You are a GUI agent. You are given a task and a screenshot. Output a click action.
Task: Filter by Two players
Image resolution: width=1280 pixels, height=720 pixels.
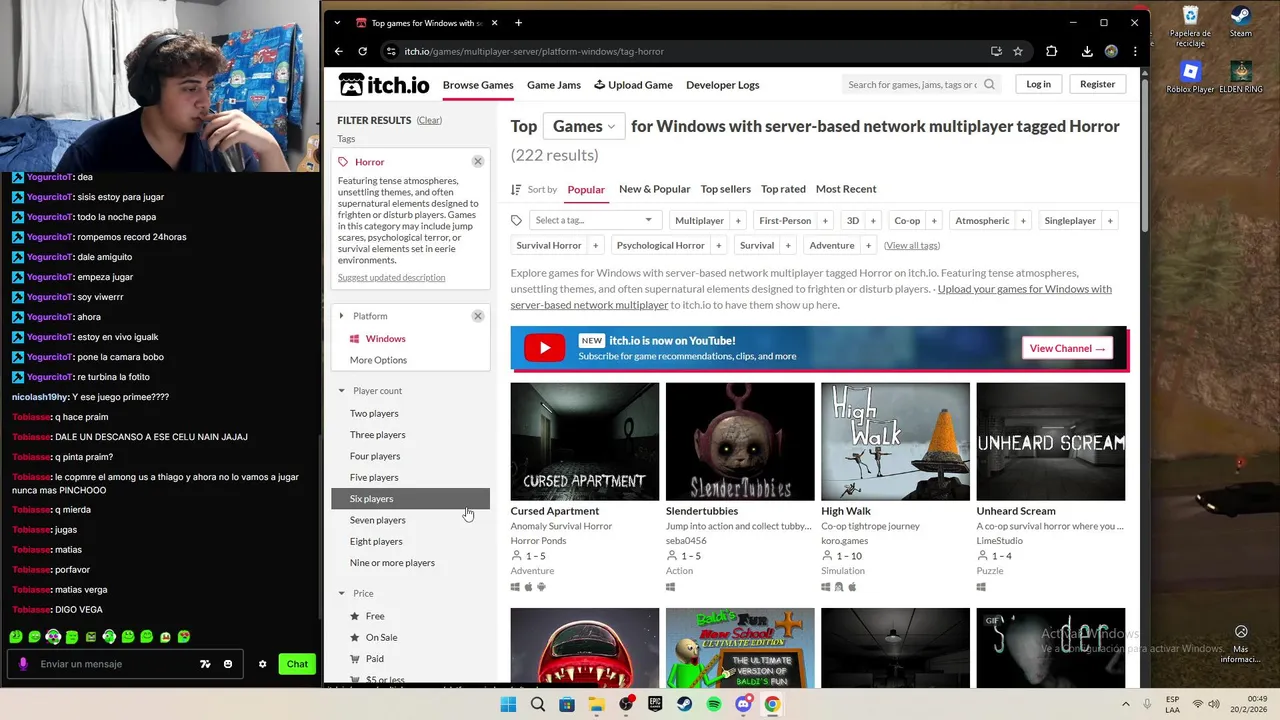(374, 413)
